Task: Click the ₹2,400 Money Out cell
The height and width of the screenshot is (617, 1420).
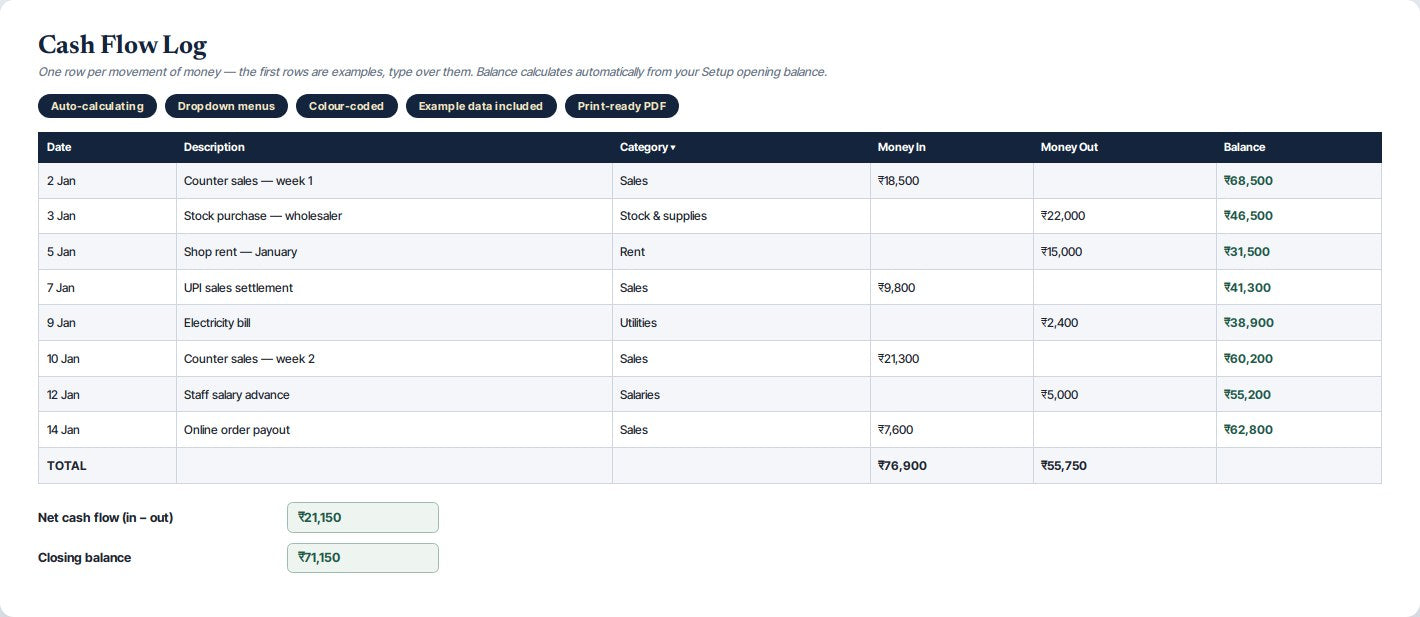Action: [x=1124, y=323]
